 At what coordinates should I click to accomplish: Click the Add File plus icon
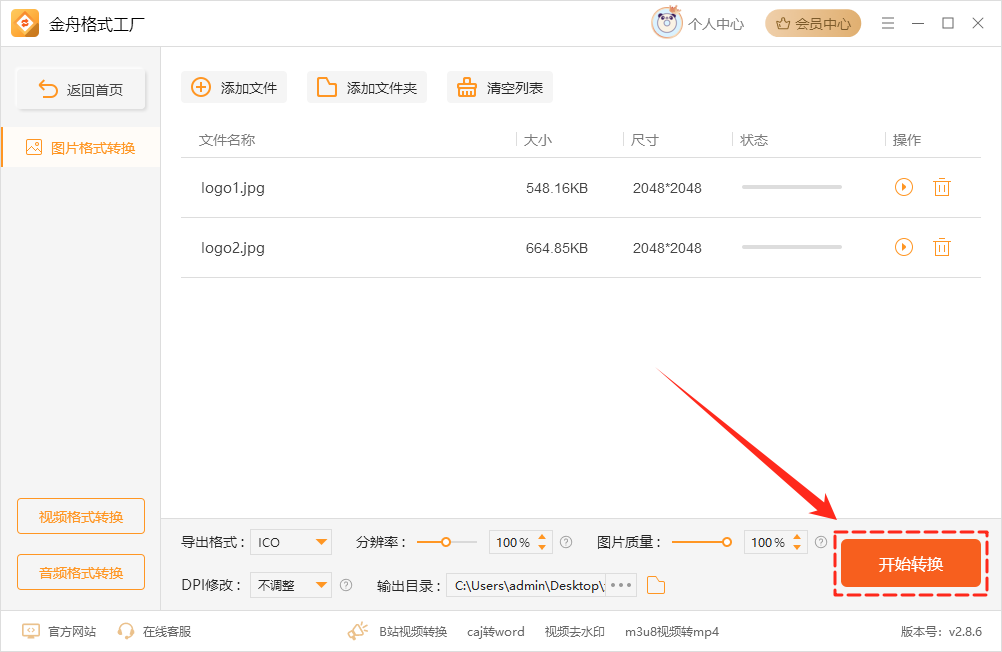pos(199,87)
